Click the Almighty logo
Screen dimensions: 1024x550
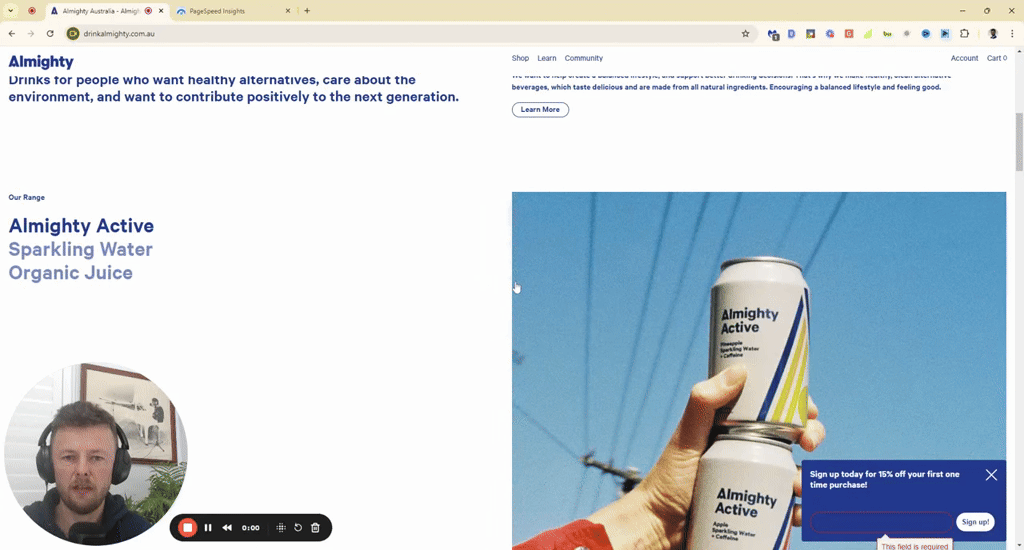[x=41, y=61]
